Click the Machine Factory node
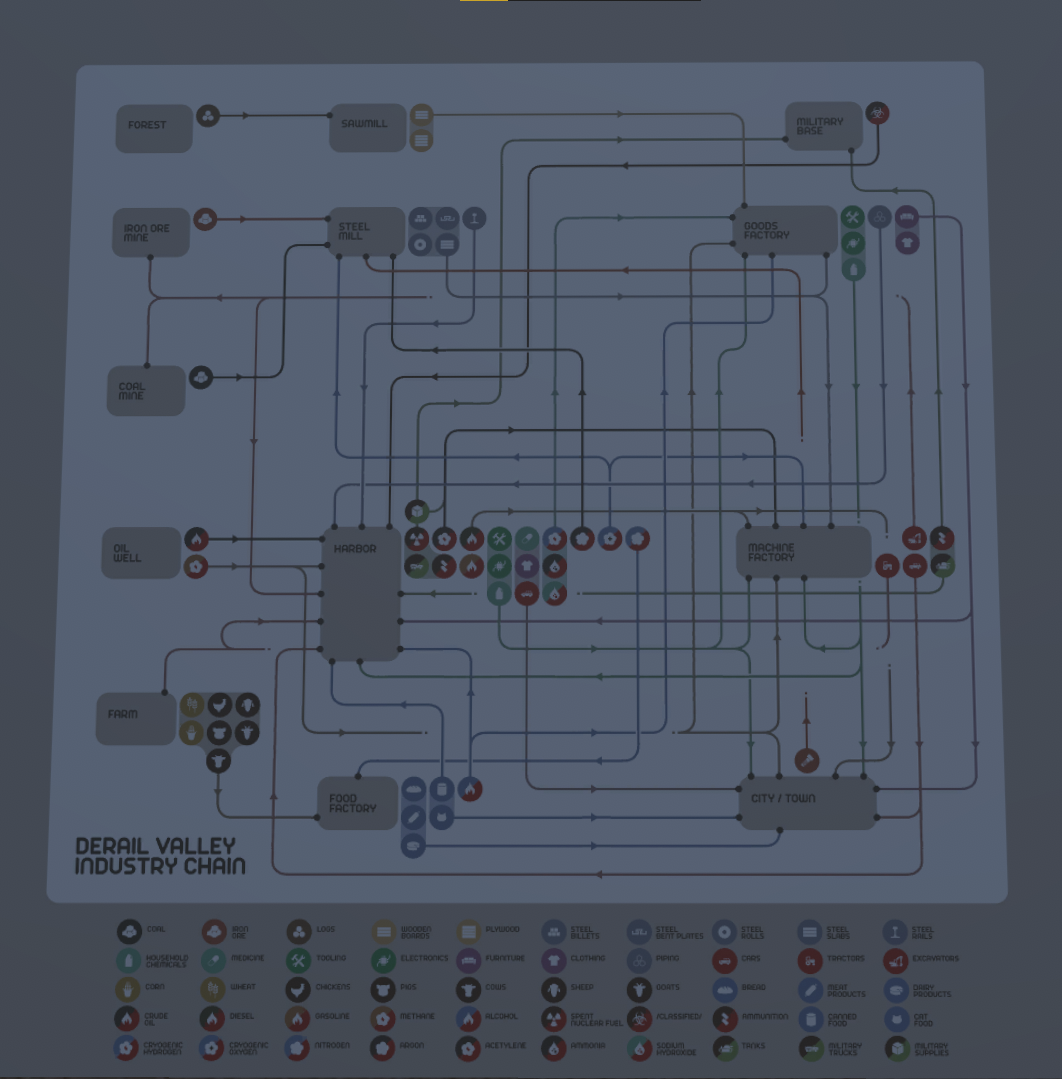Viewport: 1062px width, 1079px height. pos(804,552)
